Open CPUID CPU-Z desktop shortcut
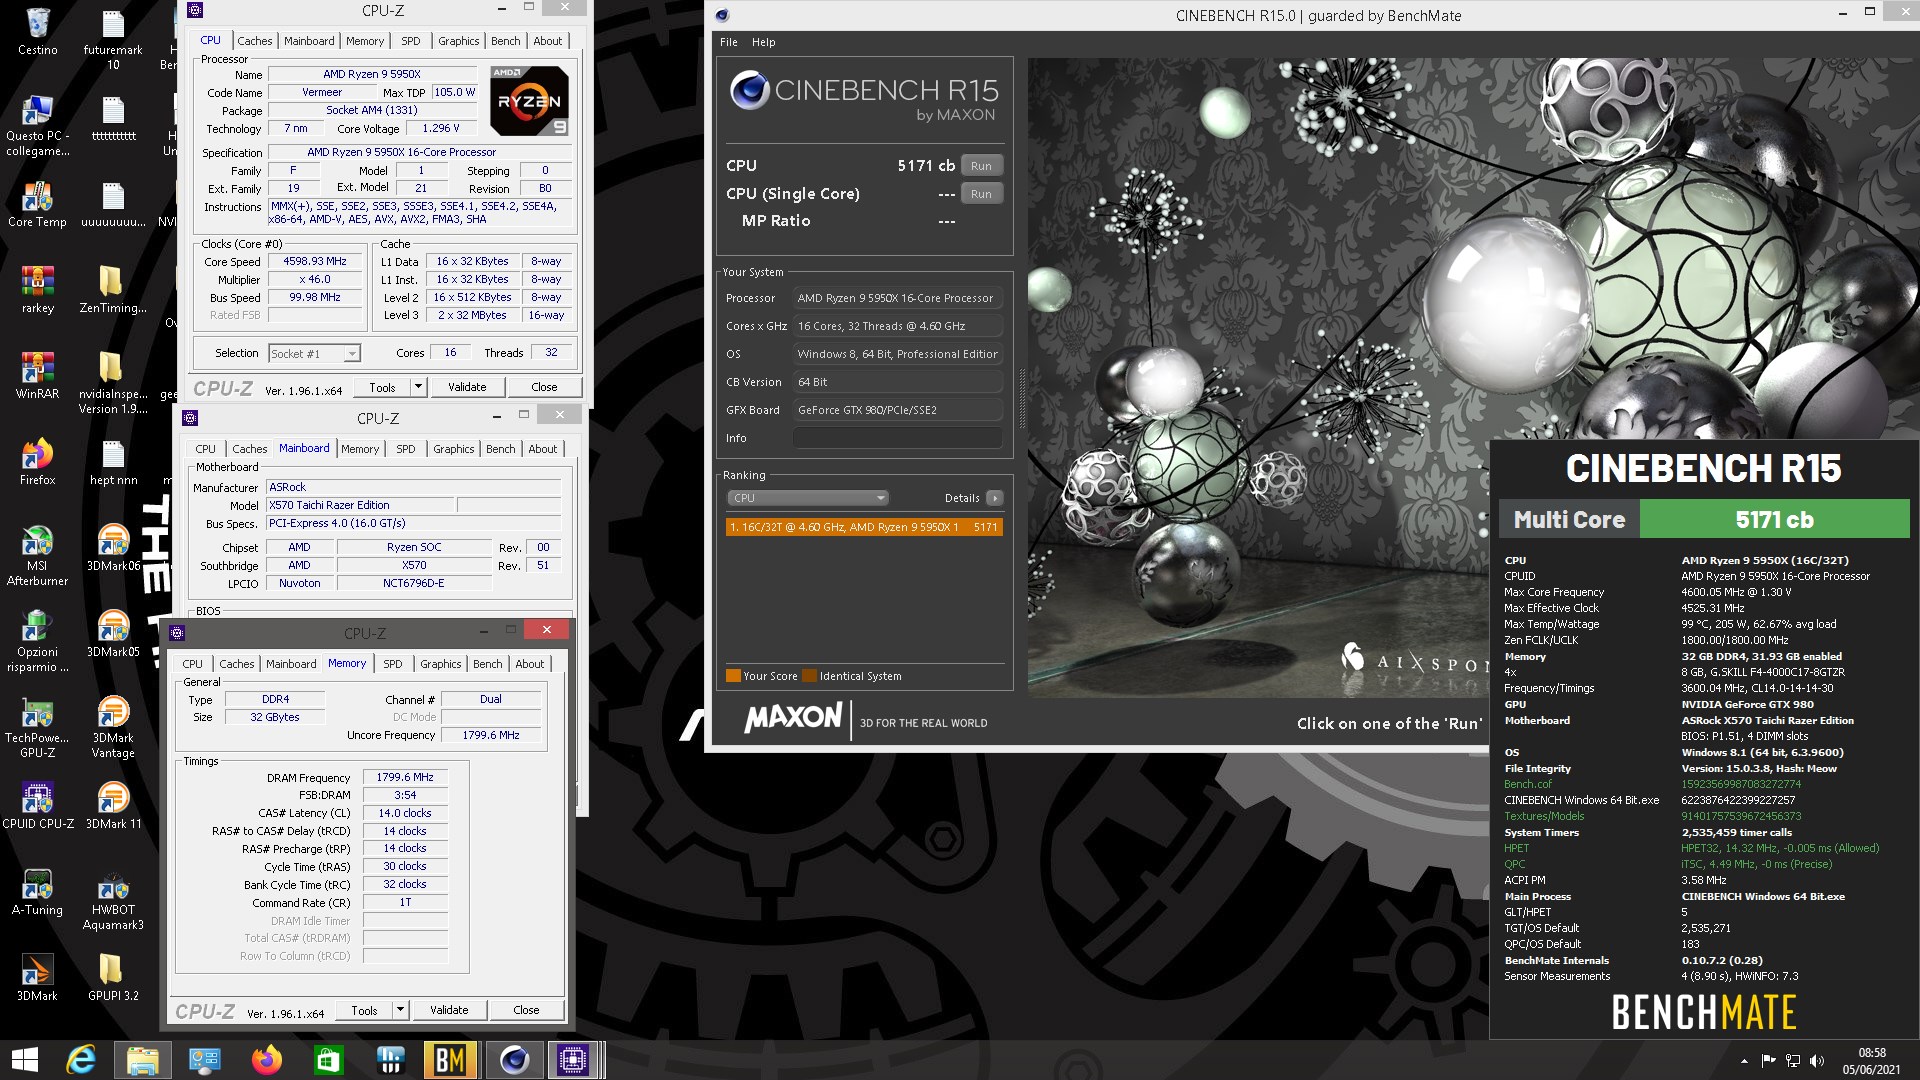Screen dimensions: 1920x1080 38,806
